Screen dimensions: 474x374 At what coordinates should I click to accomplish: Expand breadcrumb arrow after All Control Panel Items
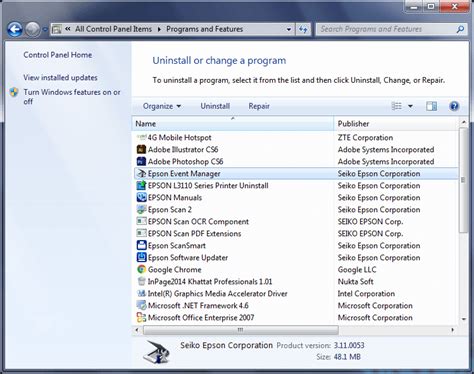tap(159, 29)
